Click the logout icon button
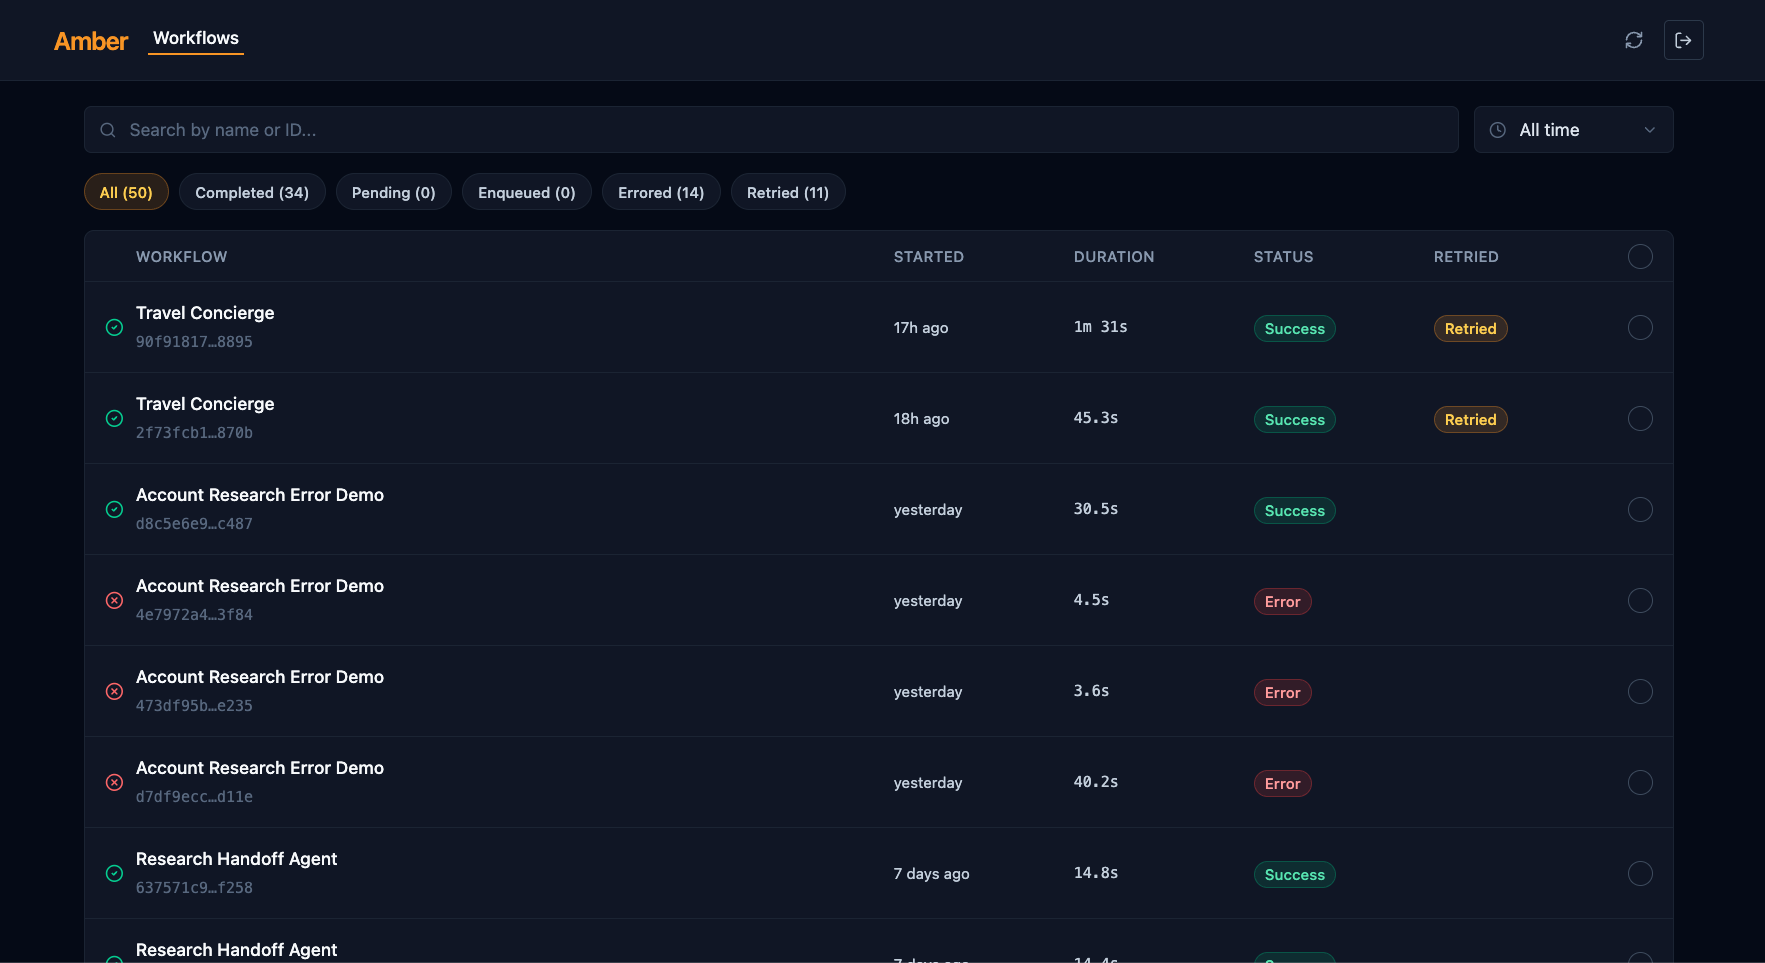Screen dimensions: 1765x963 (1684, 40)
